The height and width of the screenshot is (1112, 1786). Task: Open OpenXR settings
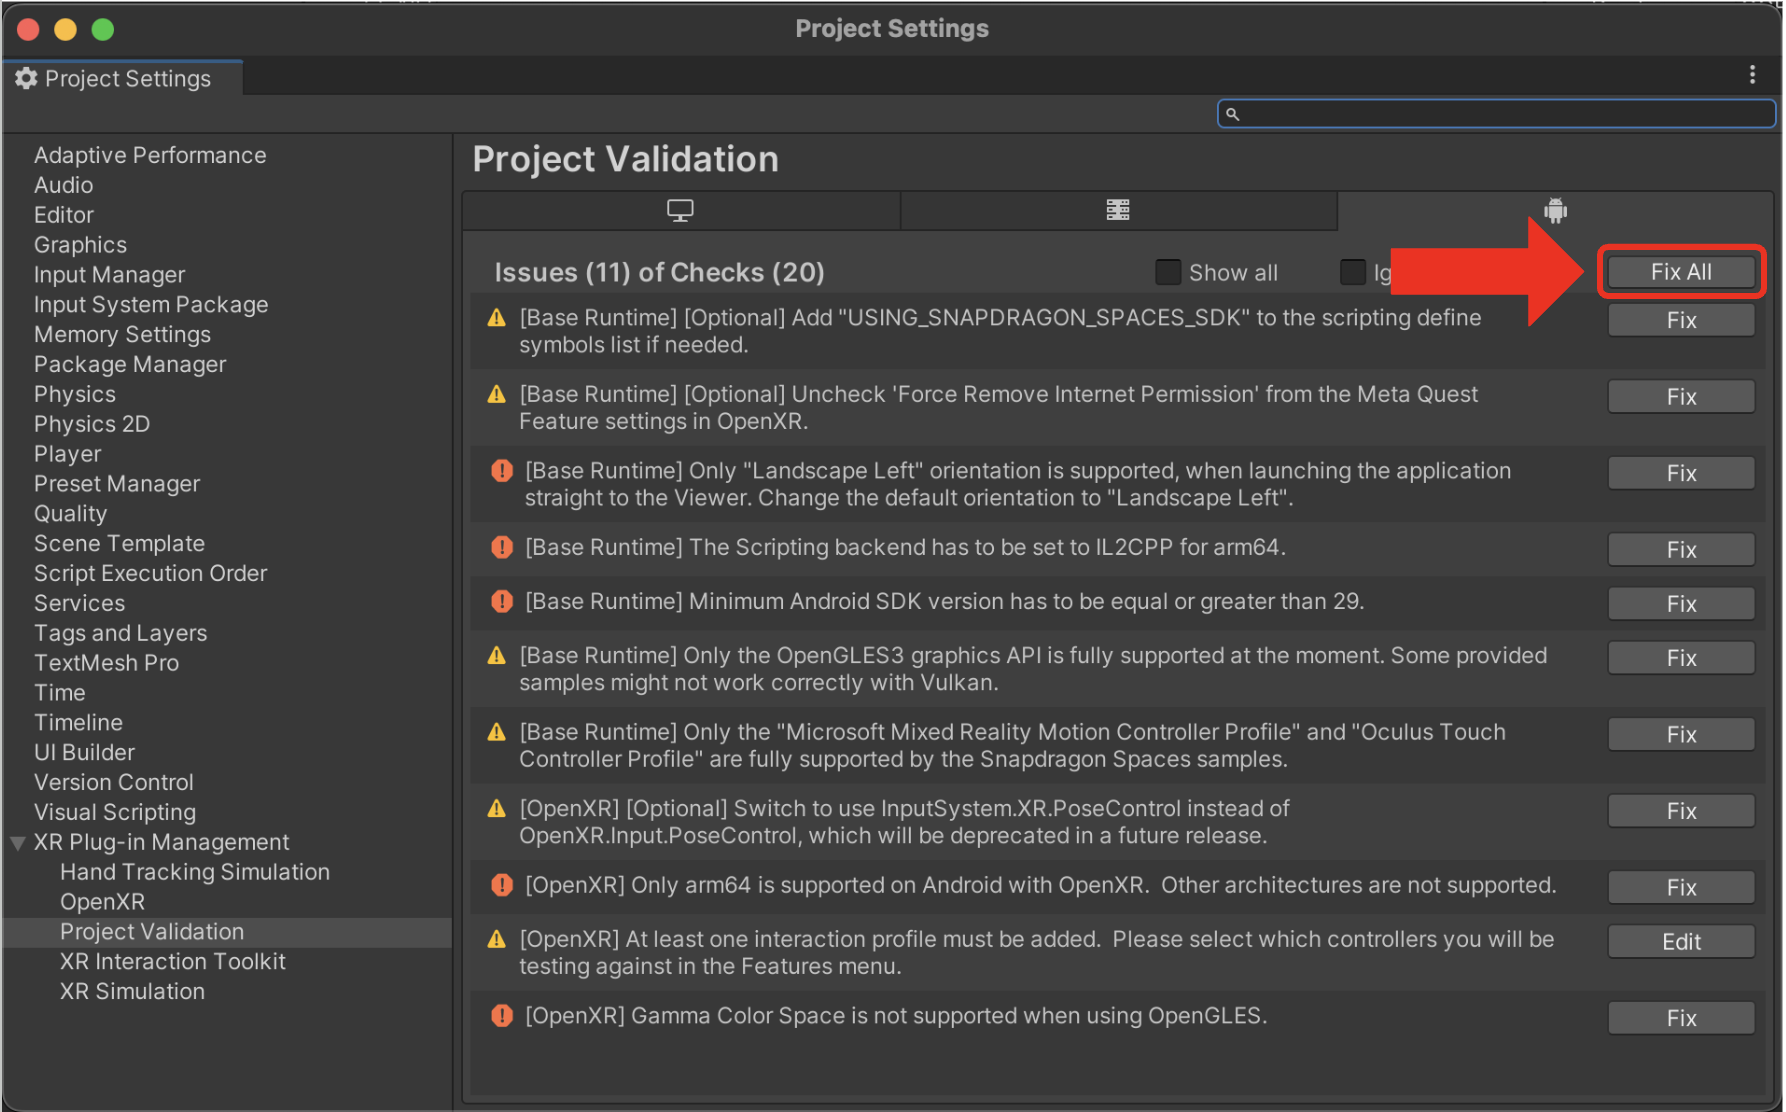(102, 903)
